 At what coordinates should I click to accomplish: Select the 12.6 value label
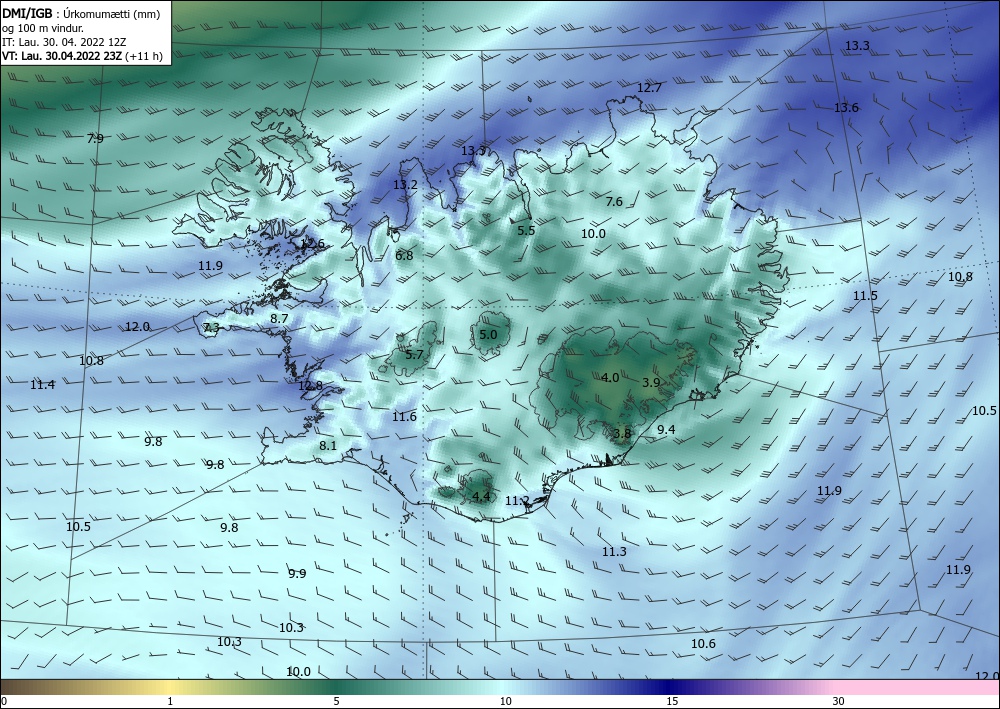(312, 244)
